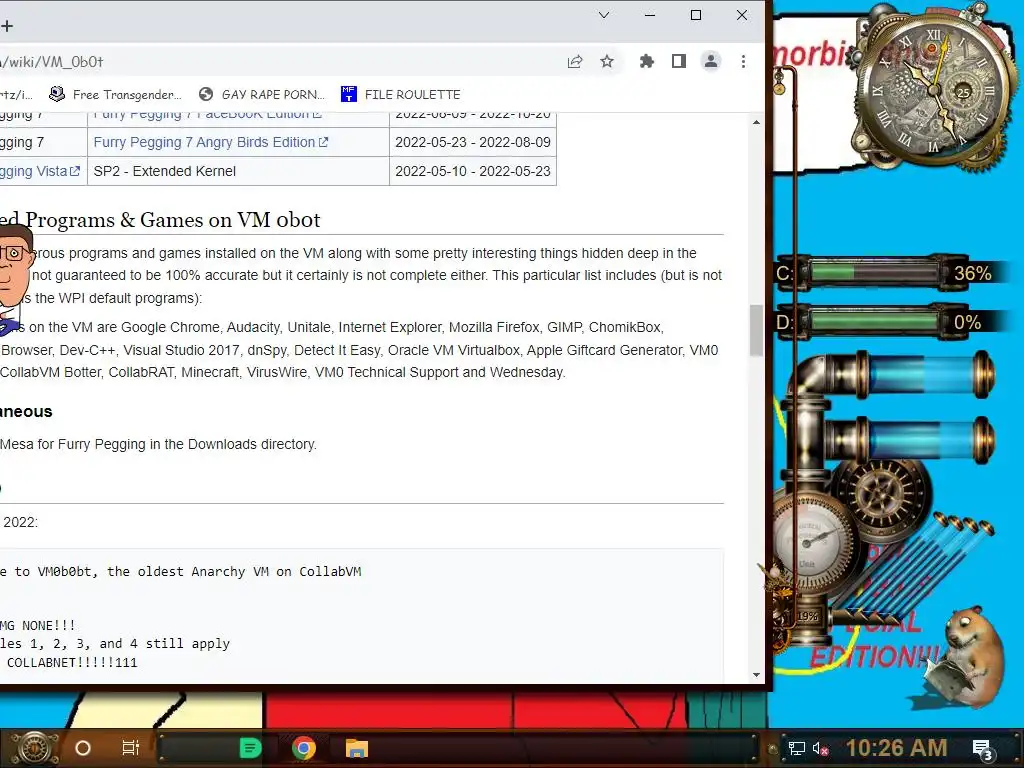The width and height of the screenshot is (1024, 768).
Task: Click the lower blue glass tube gauge
Action: [x=924, y=440]
